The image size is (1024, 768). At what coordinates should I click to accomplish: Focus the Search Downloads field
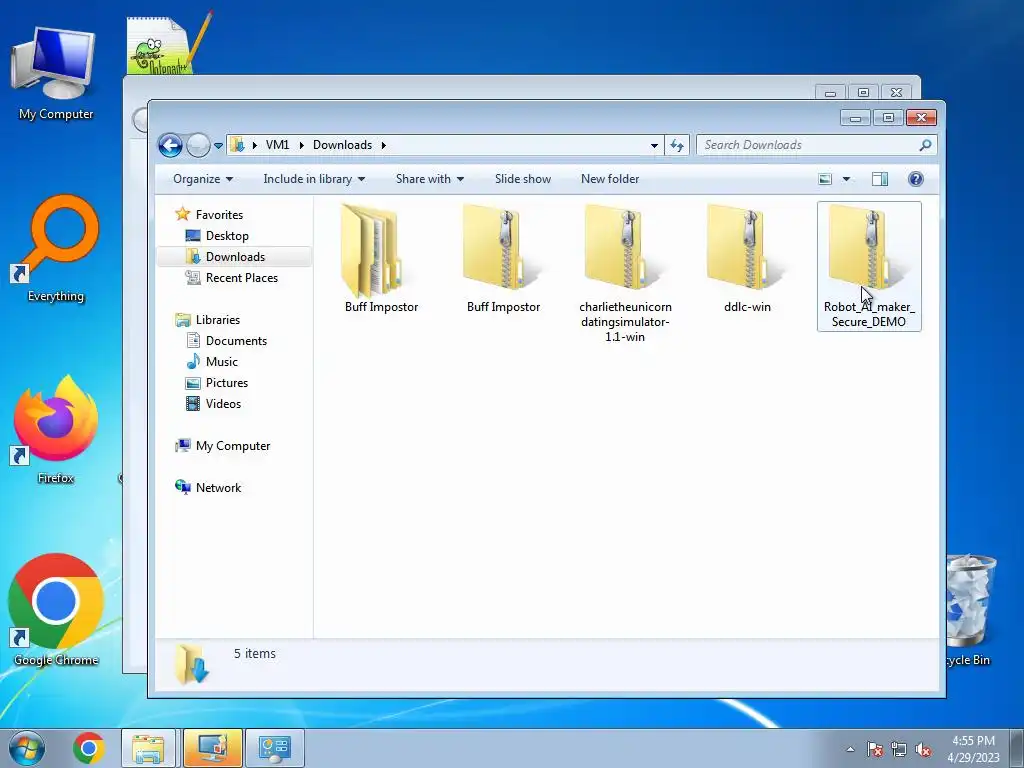pyautogui.click(x=816, y=145)
